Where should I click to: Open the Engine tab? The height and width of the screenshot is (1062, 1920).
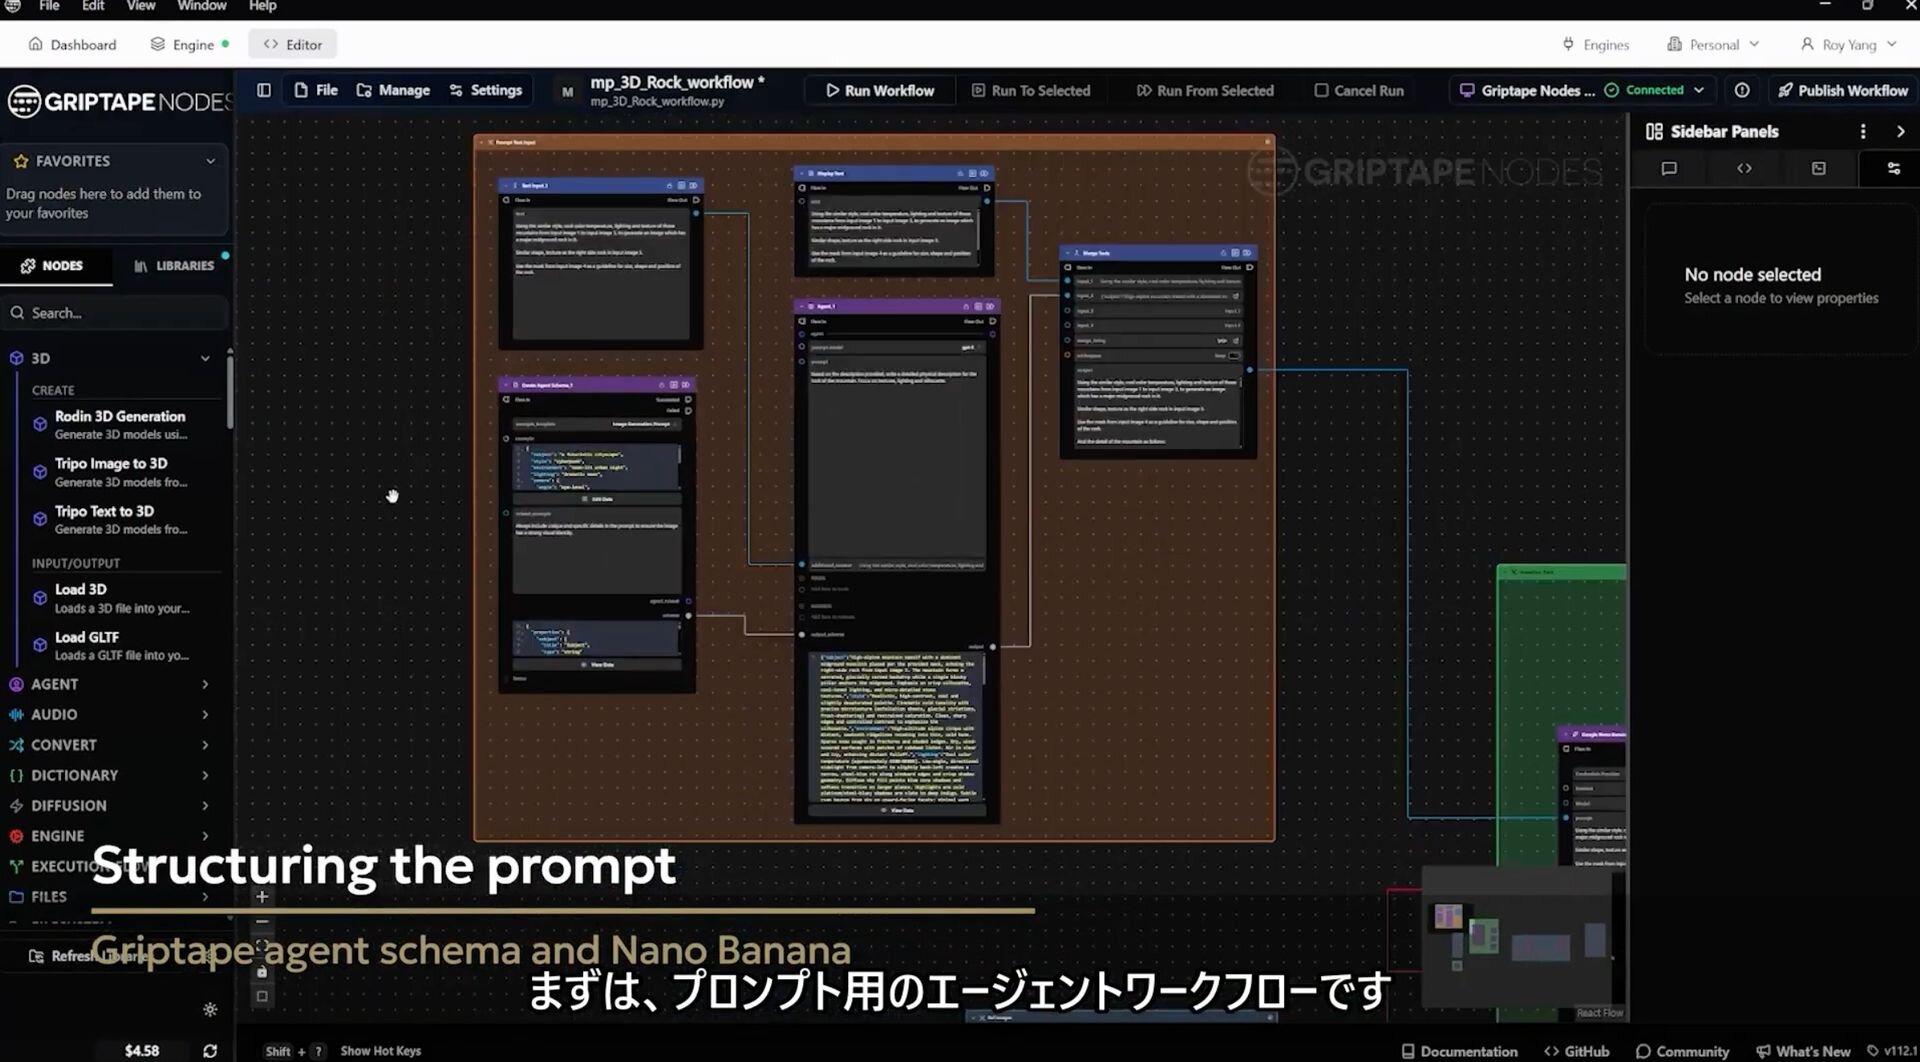[190, 44]
